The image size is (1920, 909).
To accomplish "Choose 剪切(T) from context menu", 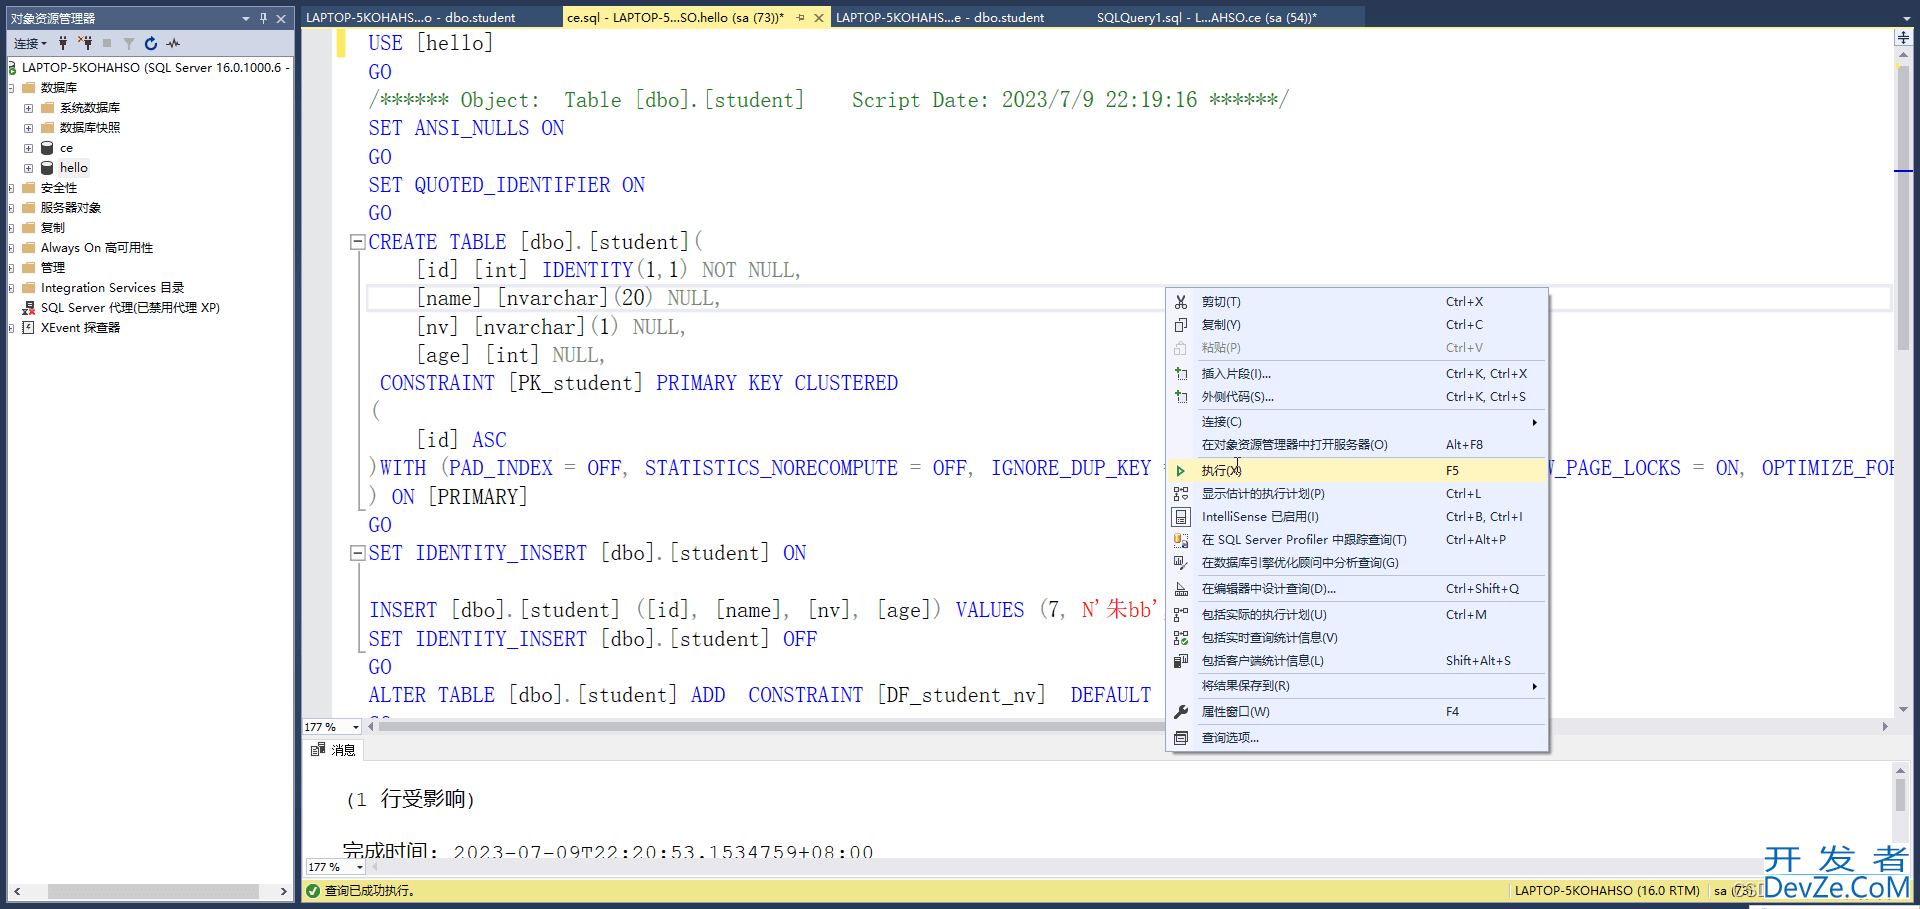I will pos(1358,302).
